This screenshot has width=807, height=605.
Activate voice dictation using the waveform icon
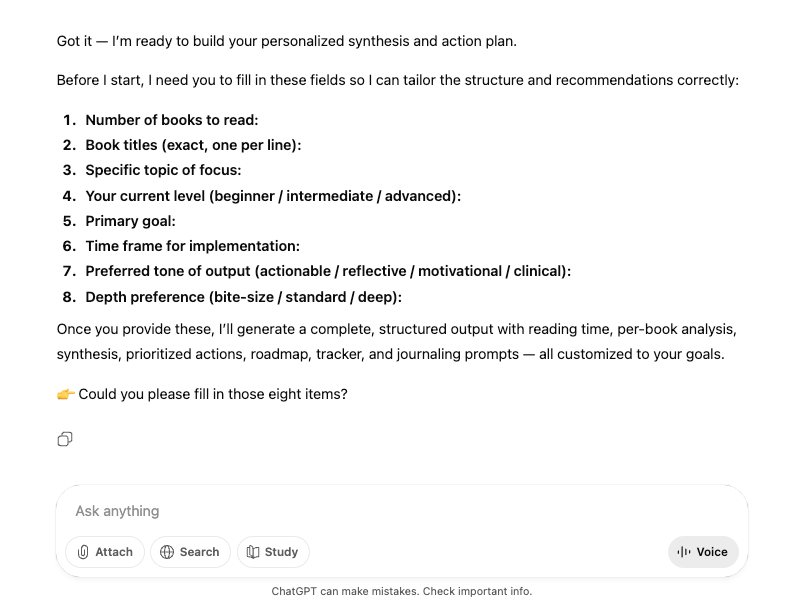point(684,551)
